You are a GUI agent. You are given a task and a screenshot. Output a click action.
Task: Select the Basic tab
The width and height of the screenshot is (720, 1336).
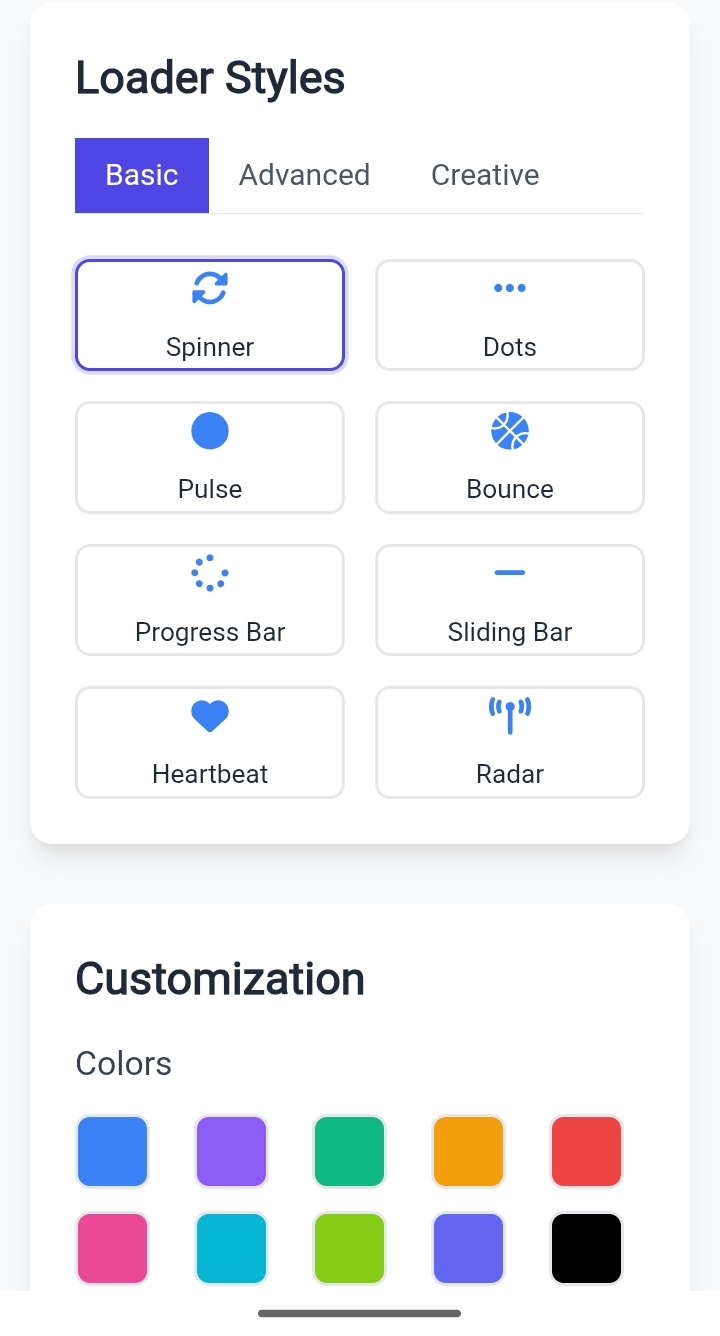pyautogui.click(x=142, y=175)
